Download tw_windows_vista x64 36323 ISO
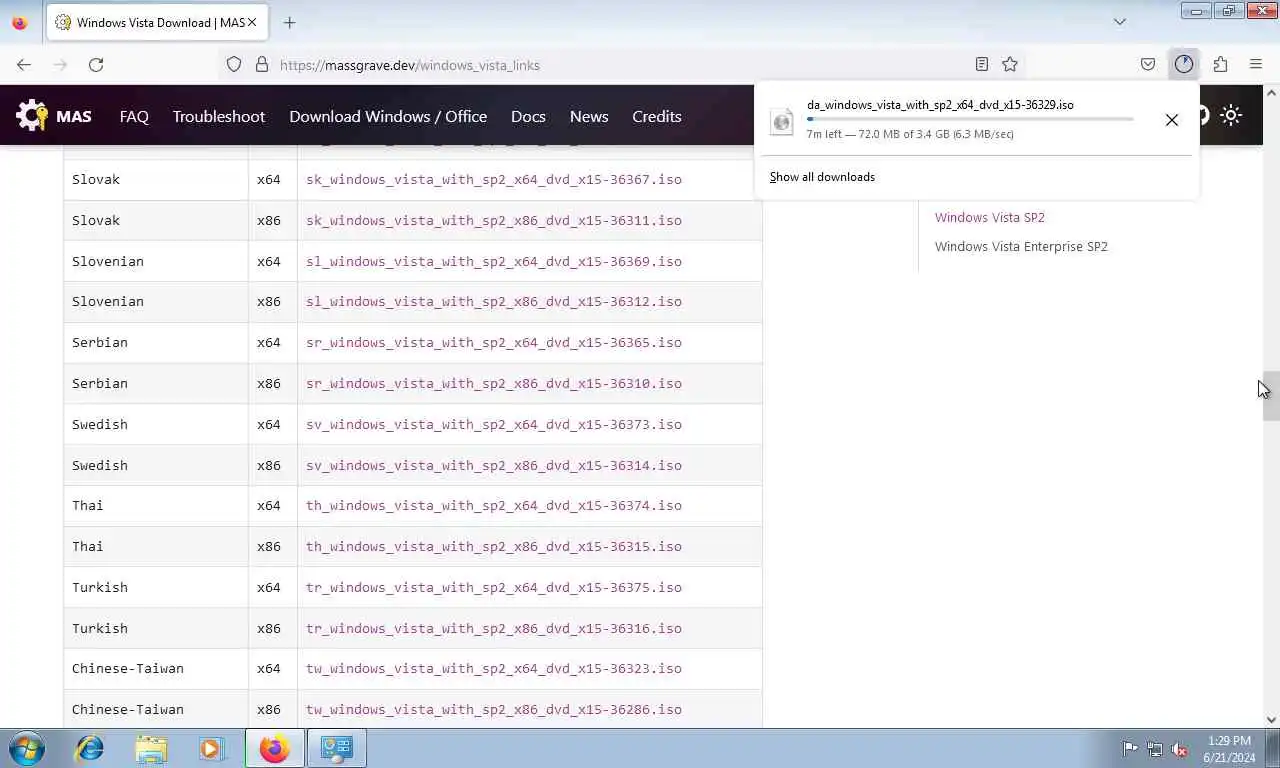This screenshot has height=768, width=1280. tap(494, 668)
